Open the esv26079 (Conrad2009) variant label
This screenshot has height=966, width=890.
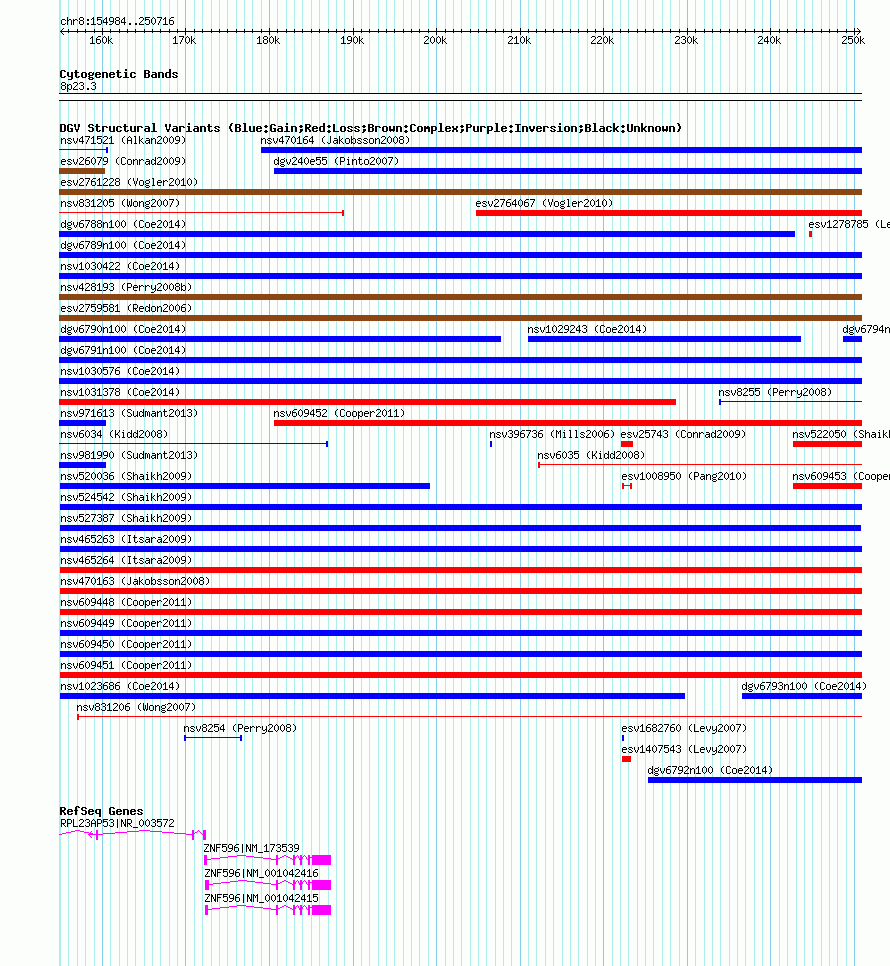[123, 161]
